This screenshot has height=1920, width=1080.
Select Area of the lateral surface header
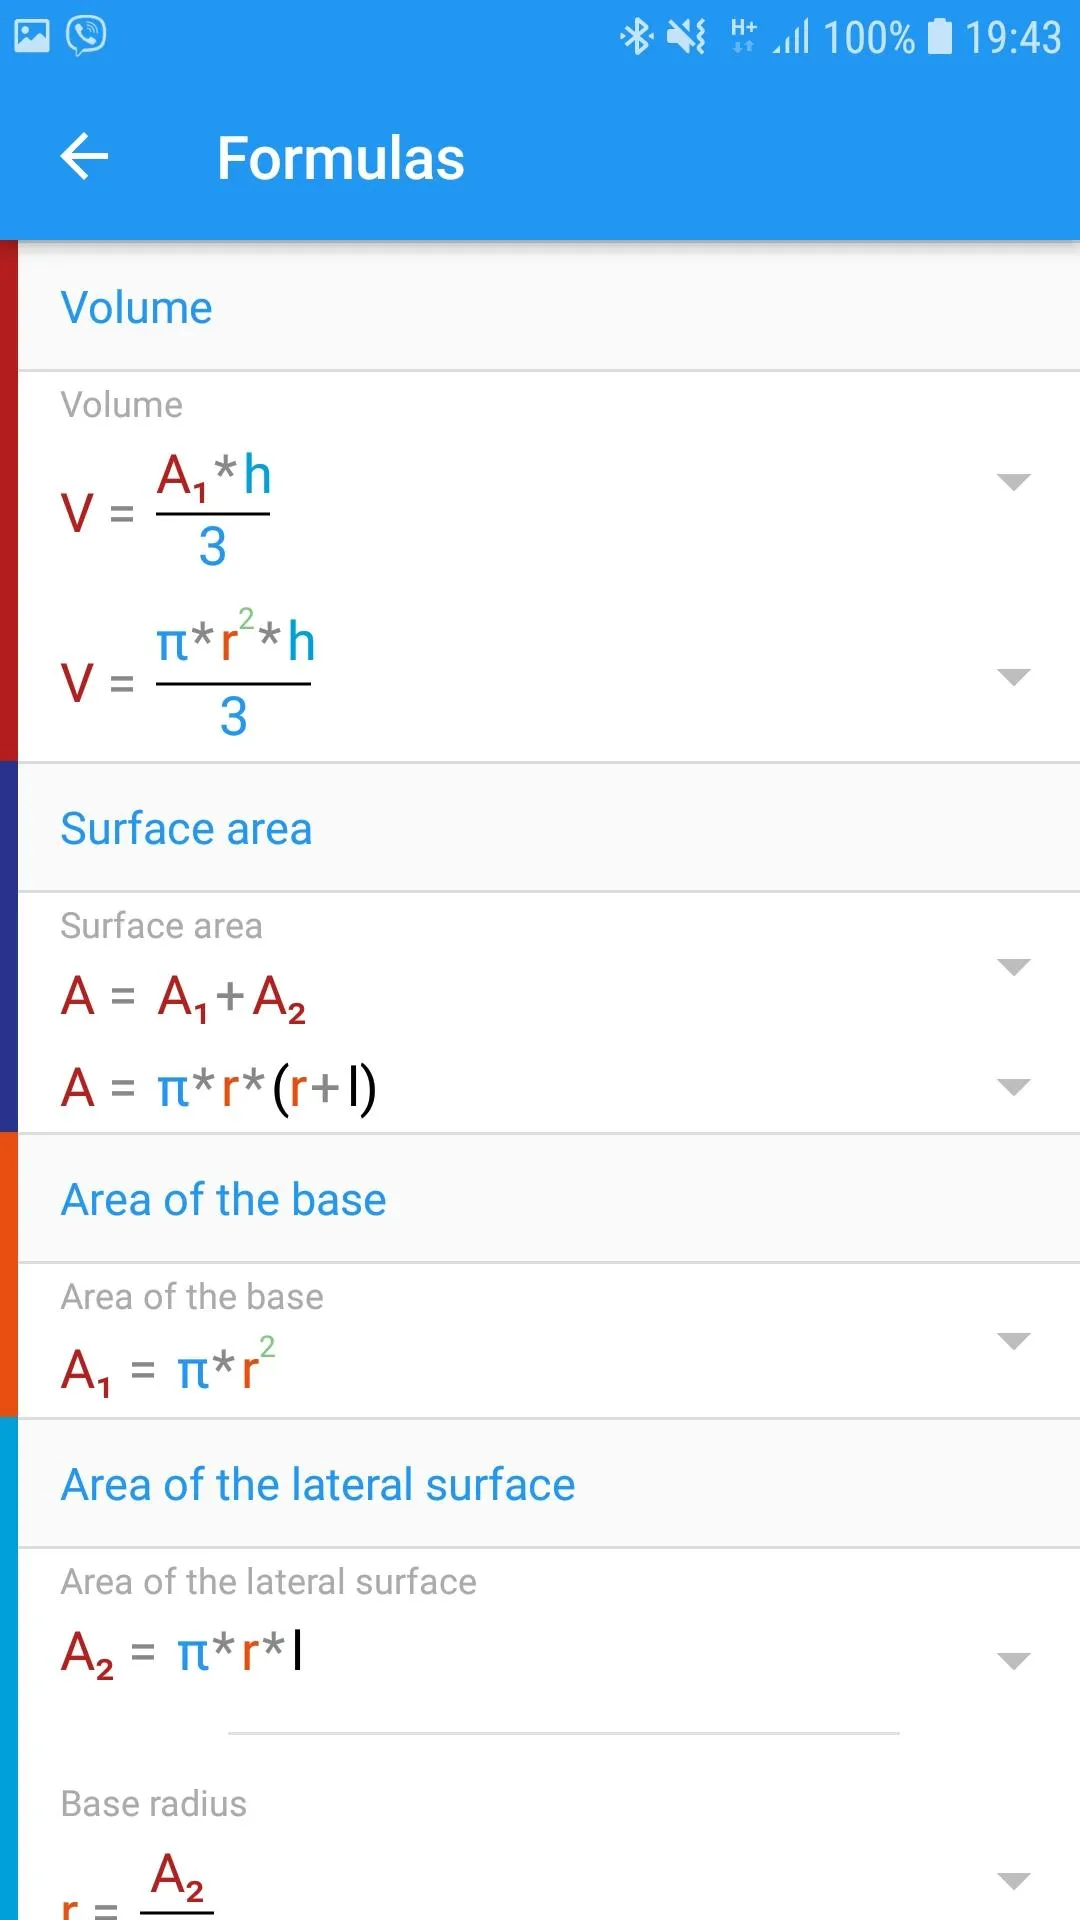[549, 1484]
